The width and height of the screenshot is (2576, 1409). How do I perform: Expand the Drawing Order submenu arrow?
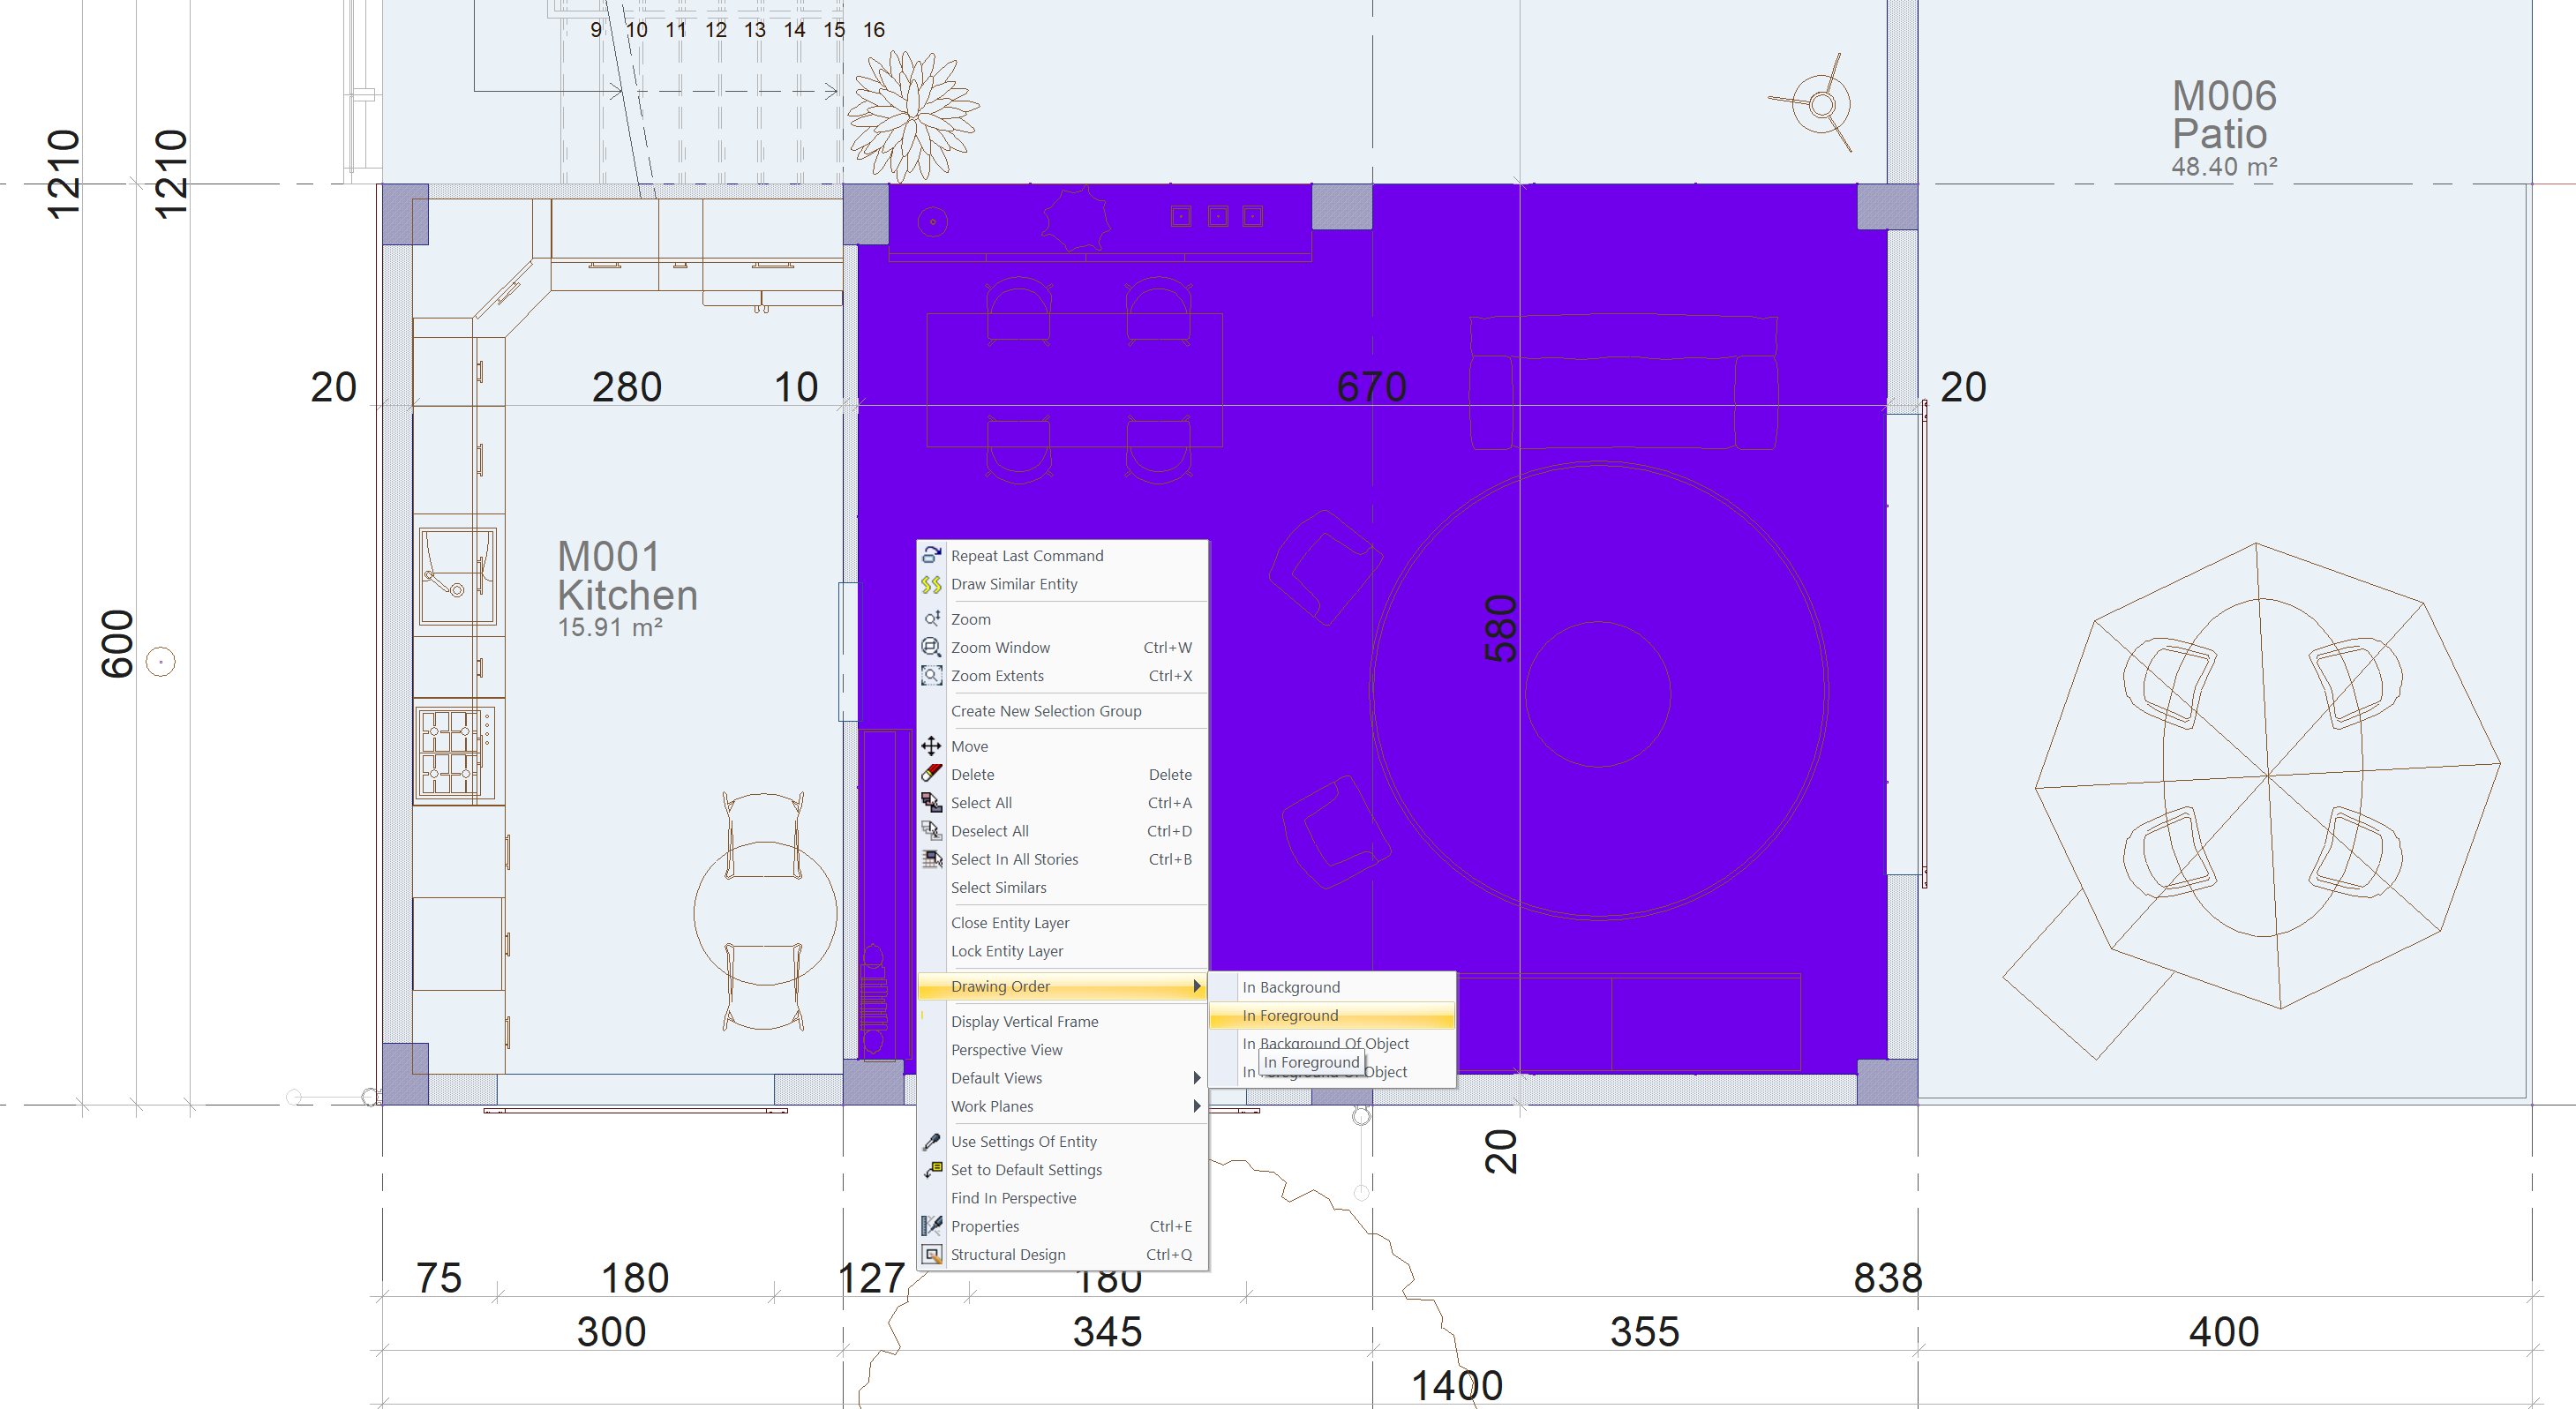point(1196,986)
